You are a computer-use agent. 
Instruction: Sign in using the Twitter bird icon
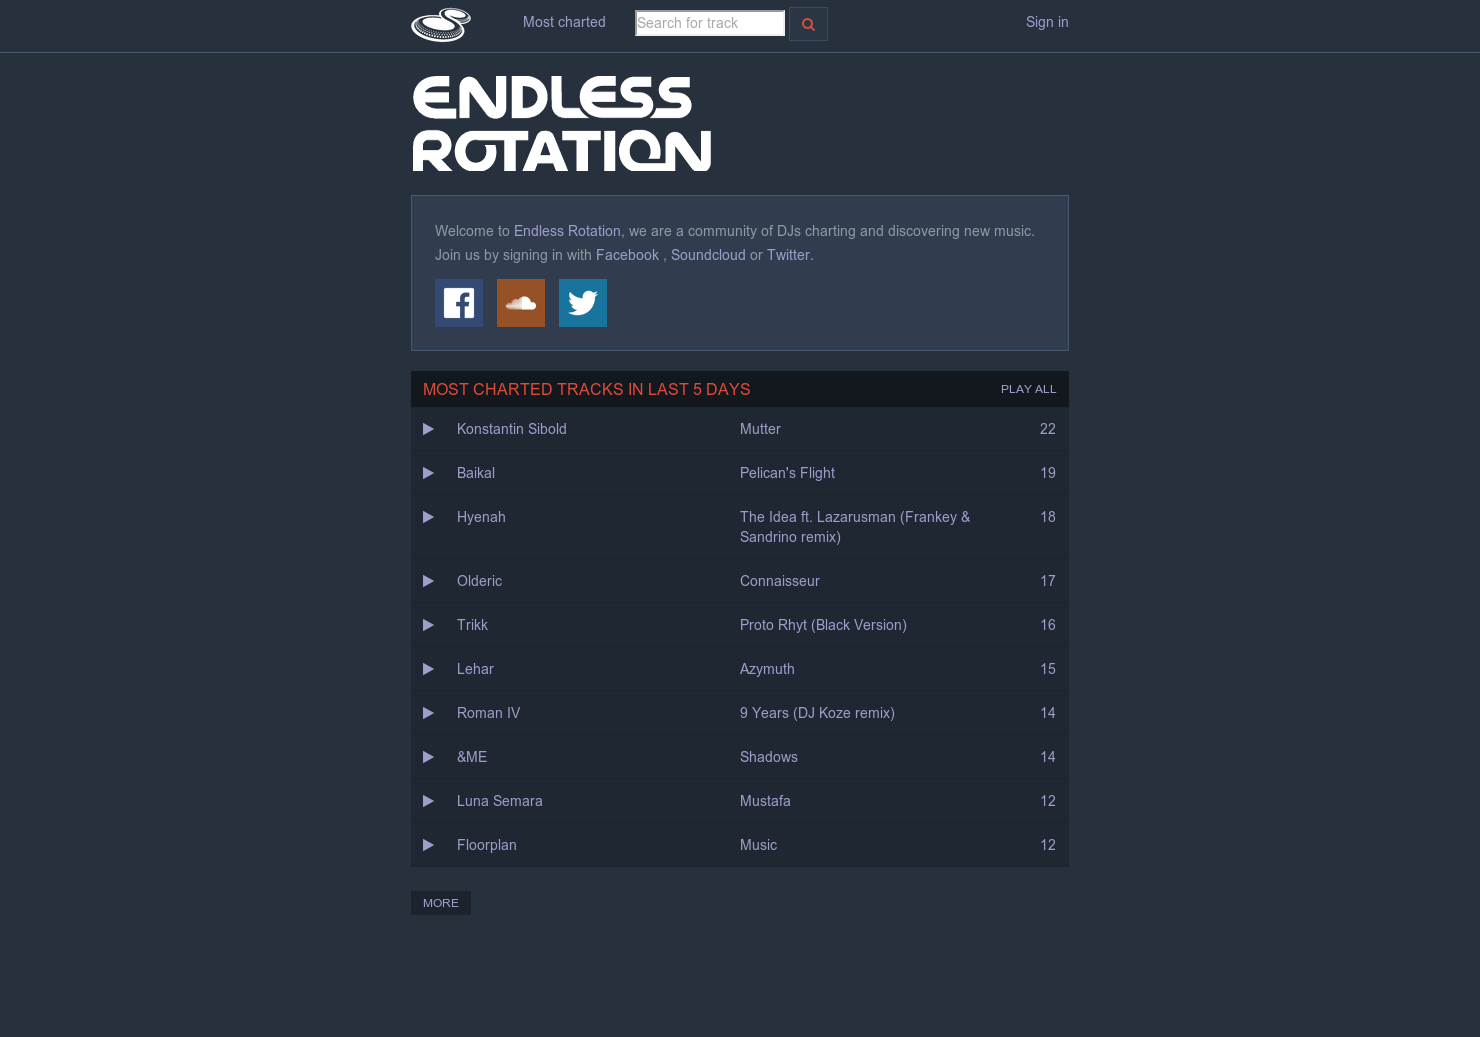(583, 303)
